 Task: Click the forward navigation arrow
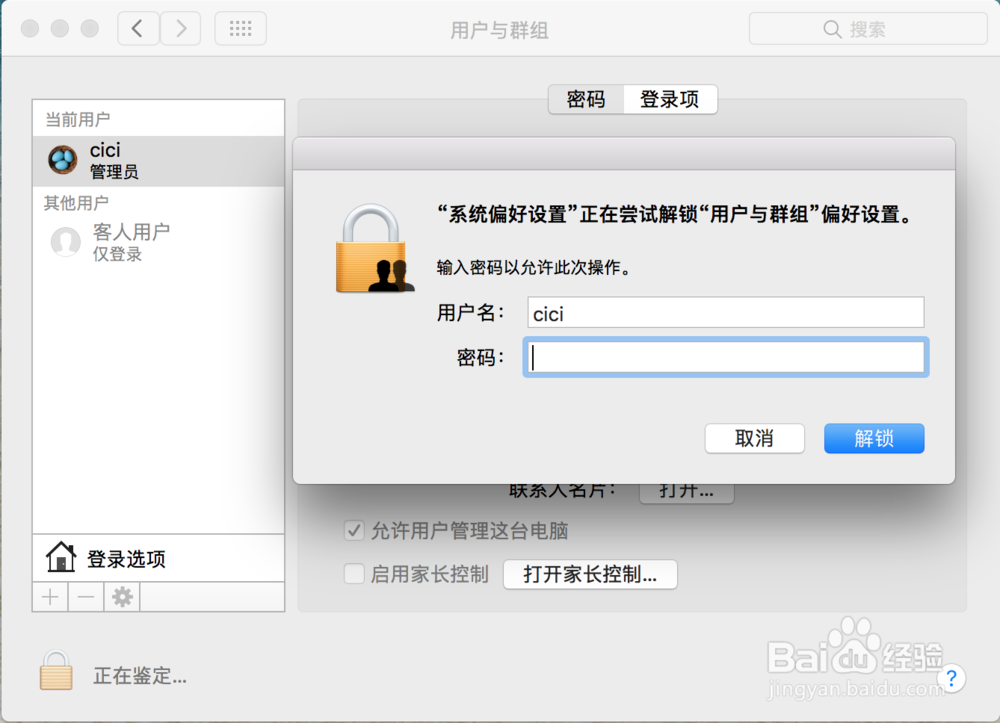coord(181,29)
